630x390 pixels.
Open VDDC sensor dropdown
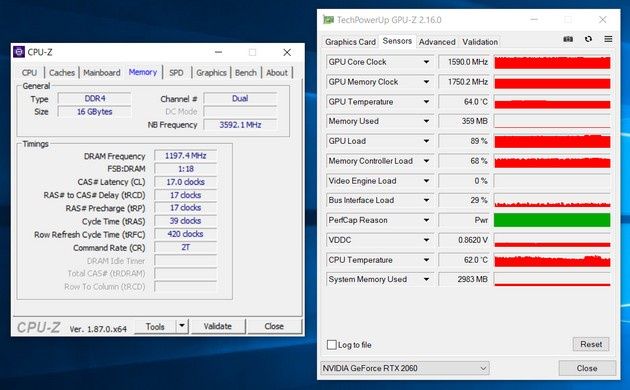426,240
